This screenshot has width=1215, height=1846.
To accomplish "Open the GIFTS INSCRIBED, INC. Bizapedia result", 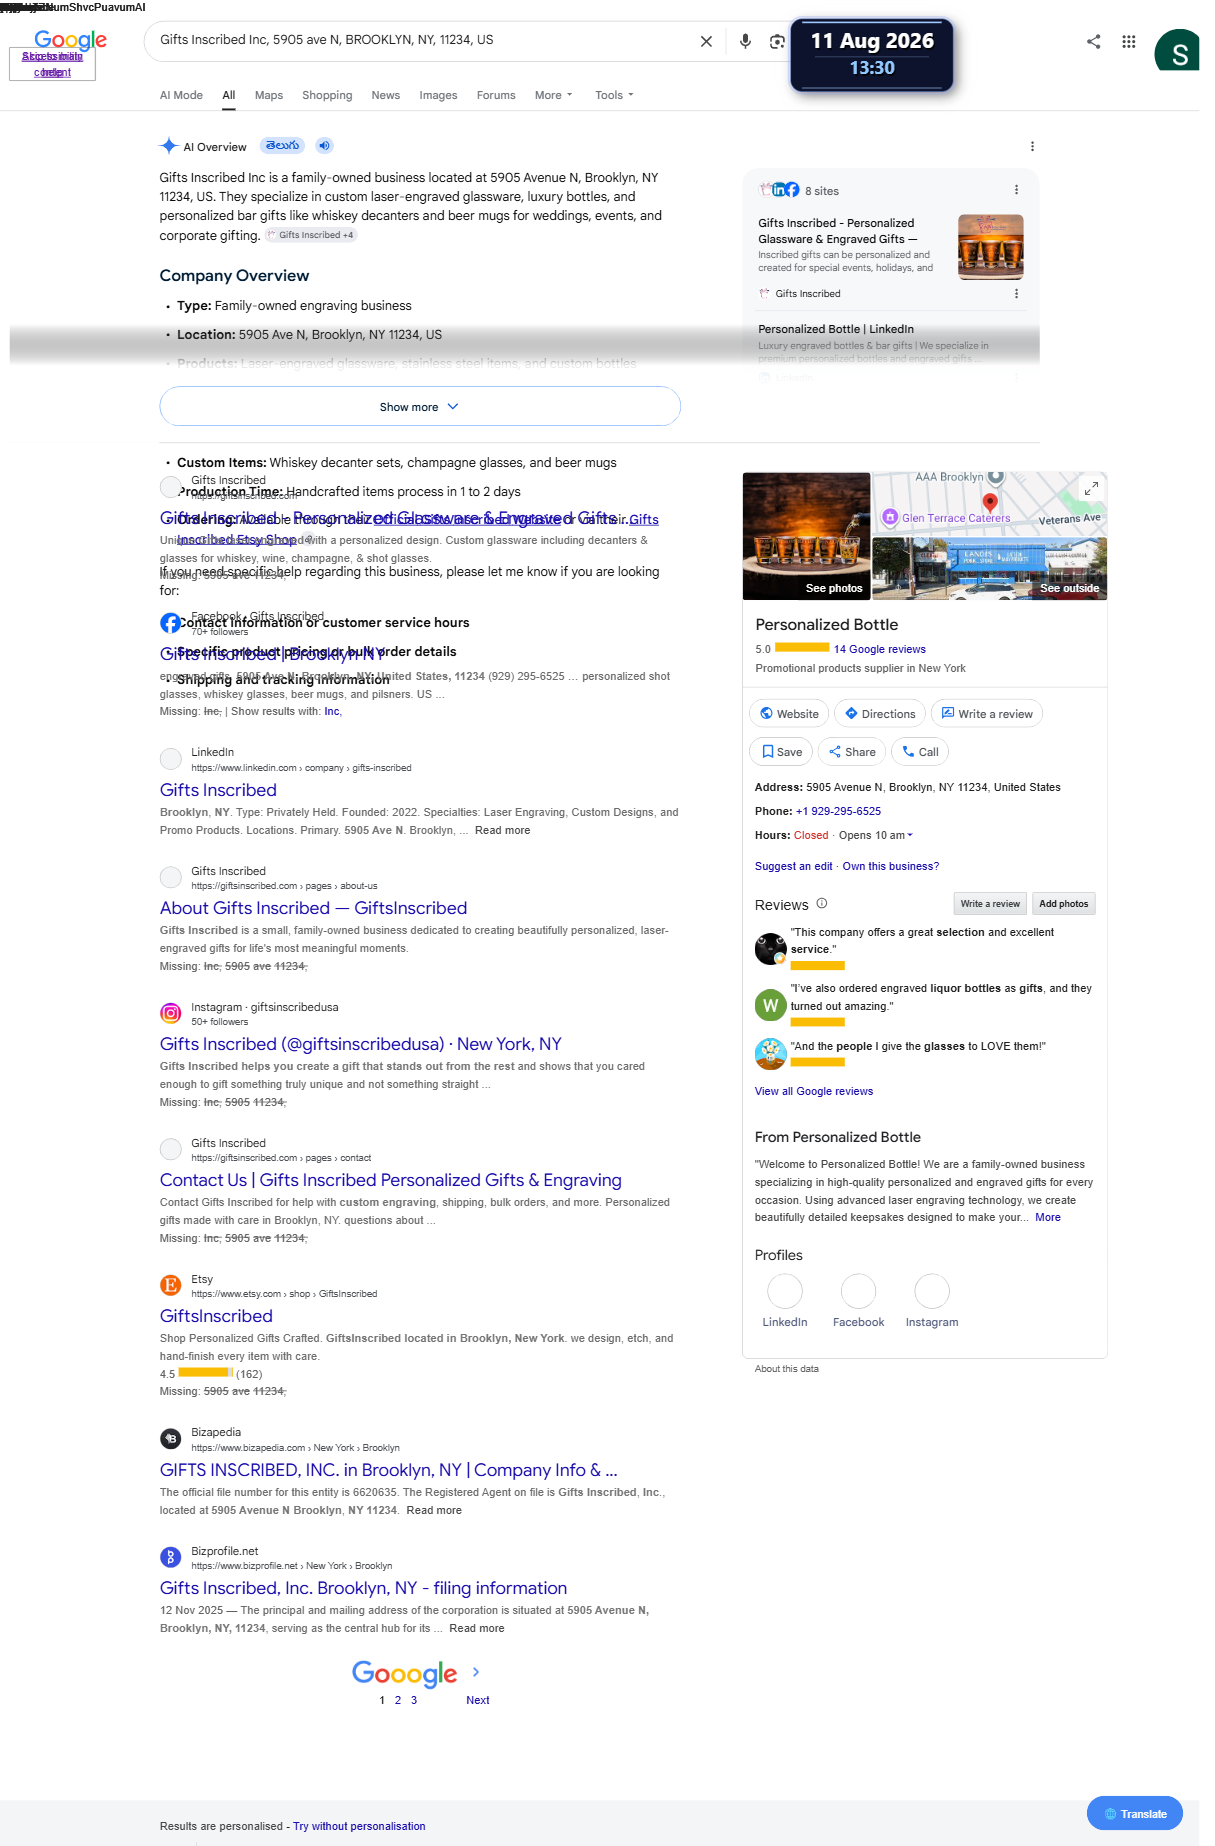I will tap(389, 1469).
